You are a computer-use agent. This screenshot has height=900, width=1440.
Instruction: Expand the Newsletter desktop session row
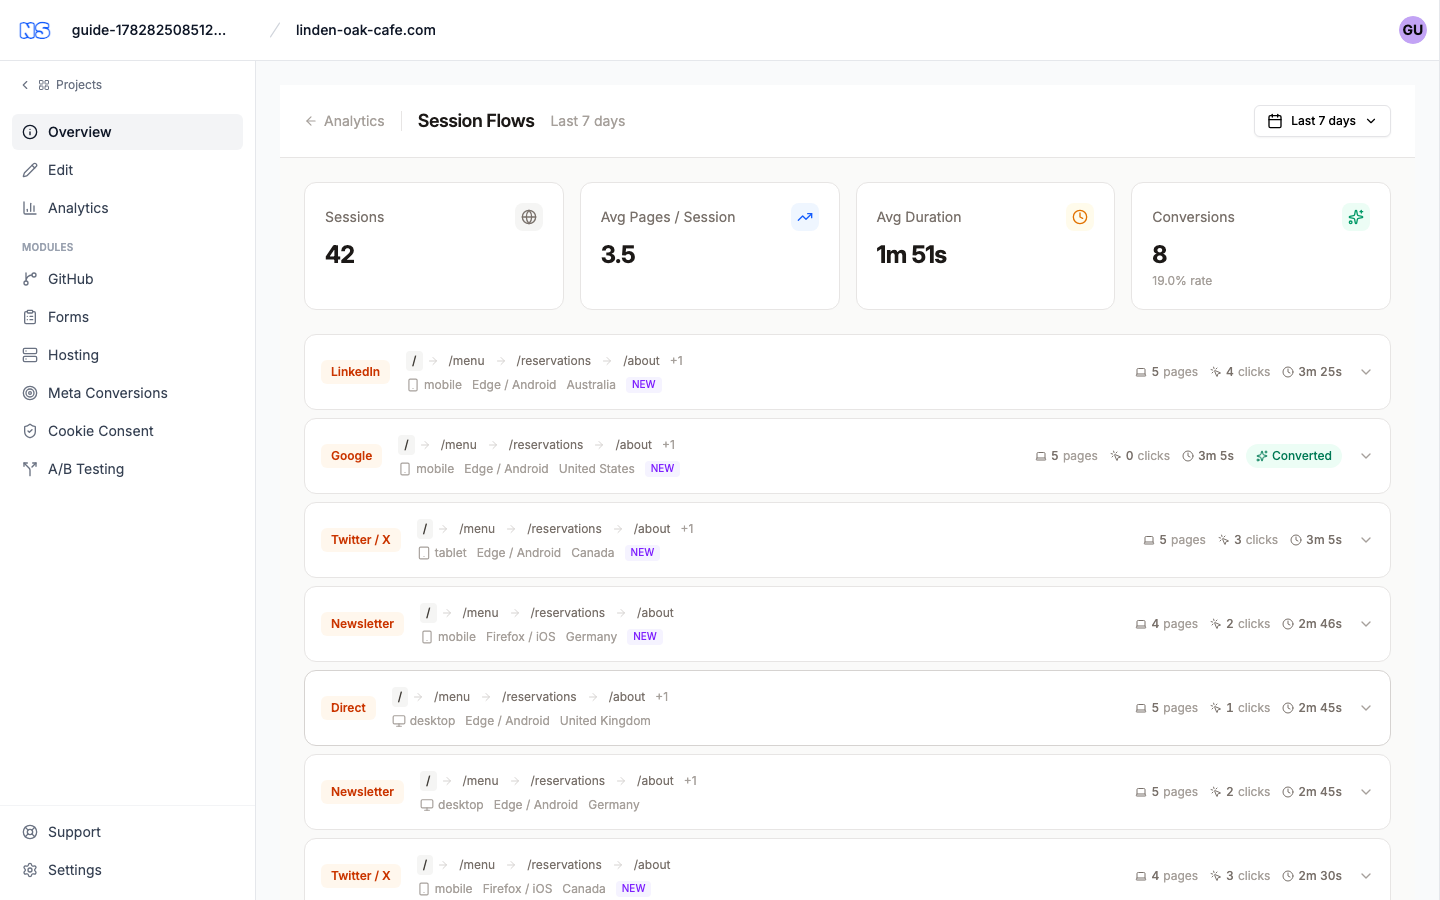[1366, 792]
